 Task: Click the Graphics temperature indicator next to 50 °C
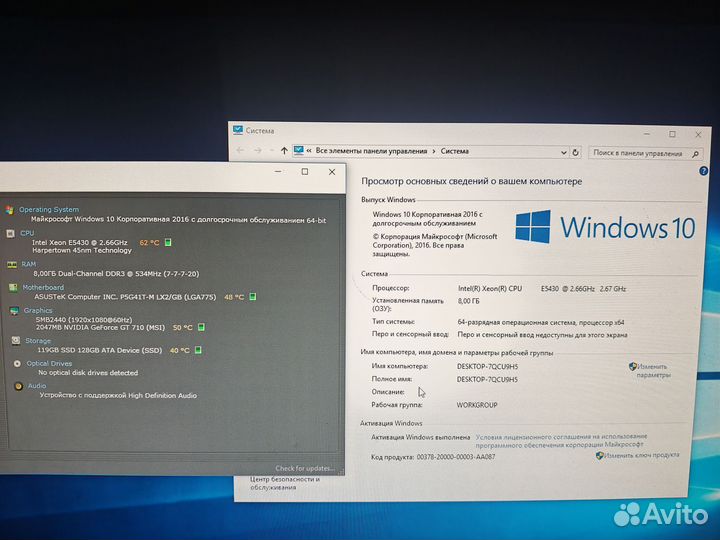(201, 327)
